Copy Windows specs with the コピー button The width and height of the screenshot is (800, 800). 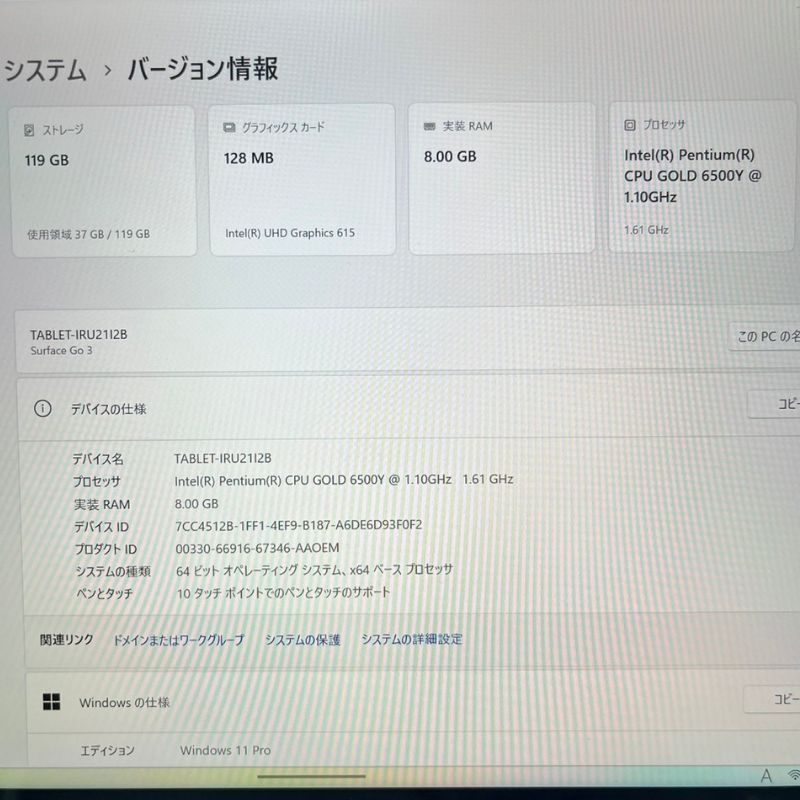click(x=772, y=699)
